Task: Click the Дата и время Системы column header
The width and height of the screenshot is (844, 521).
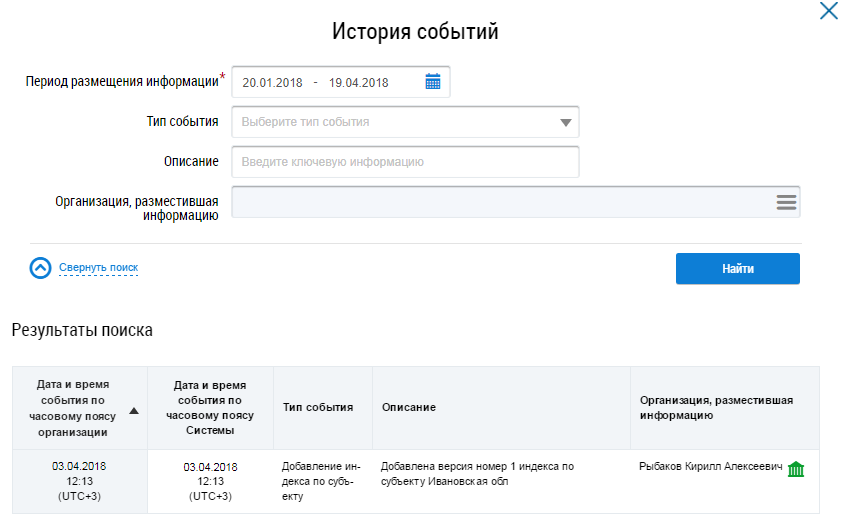Action: pos(210,407)
